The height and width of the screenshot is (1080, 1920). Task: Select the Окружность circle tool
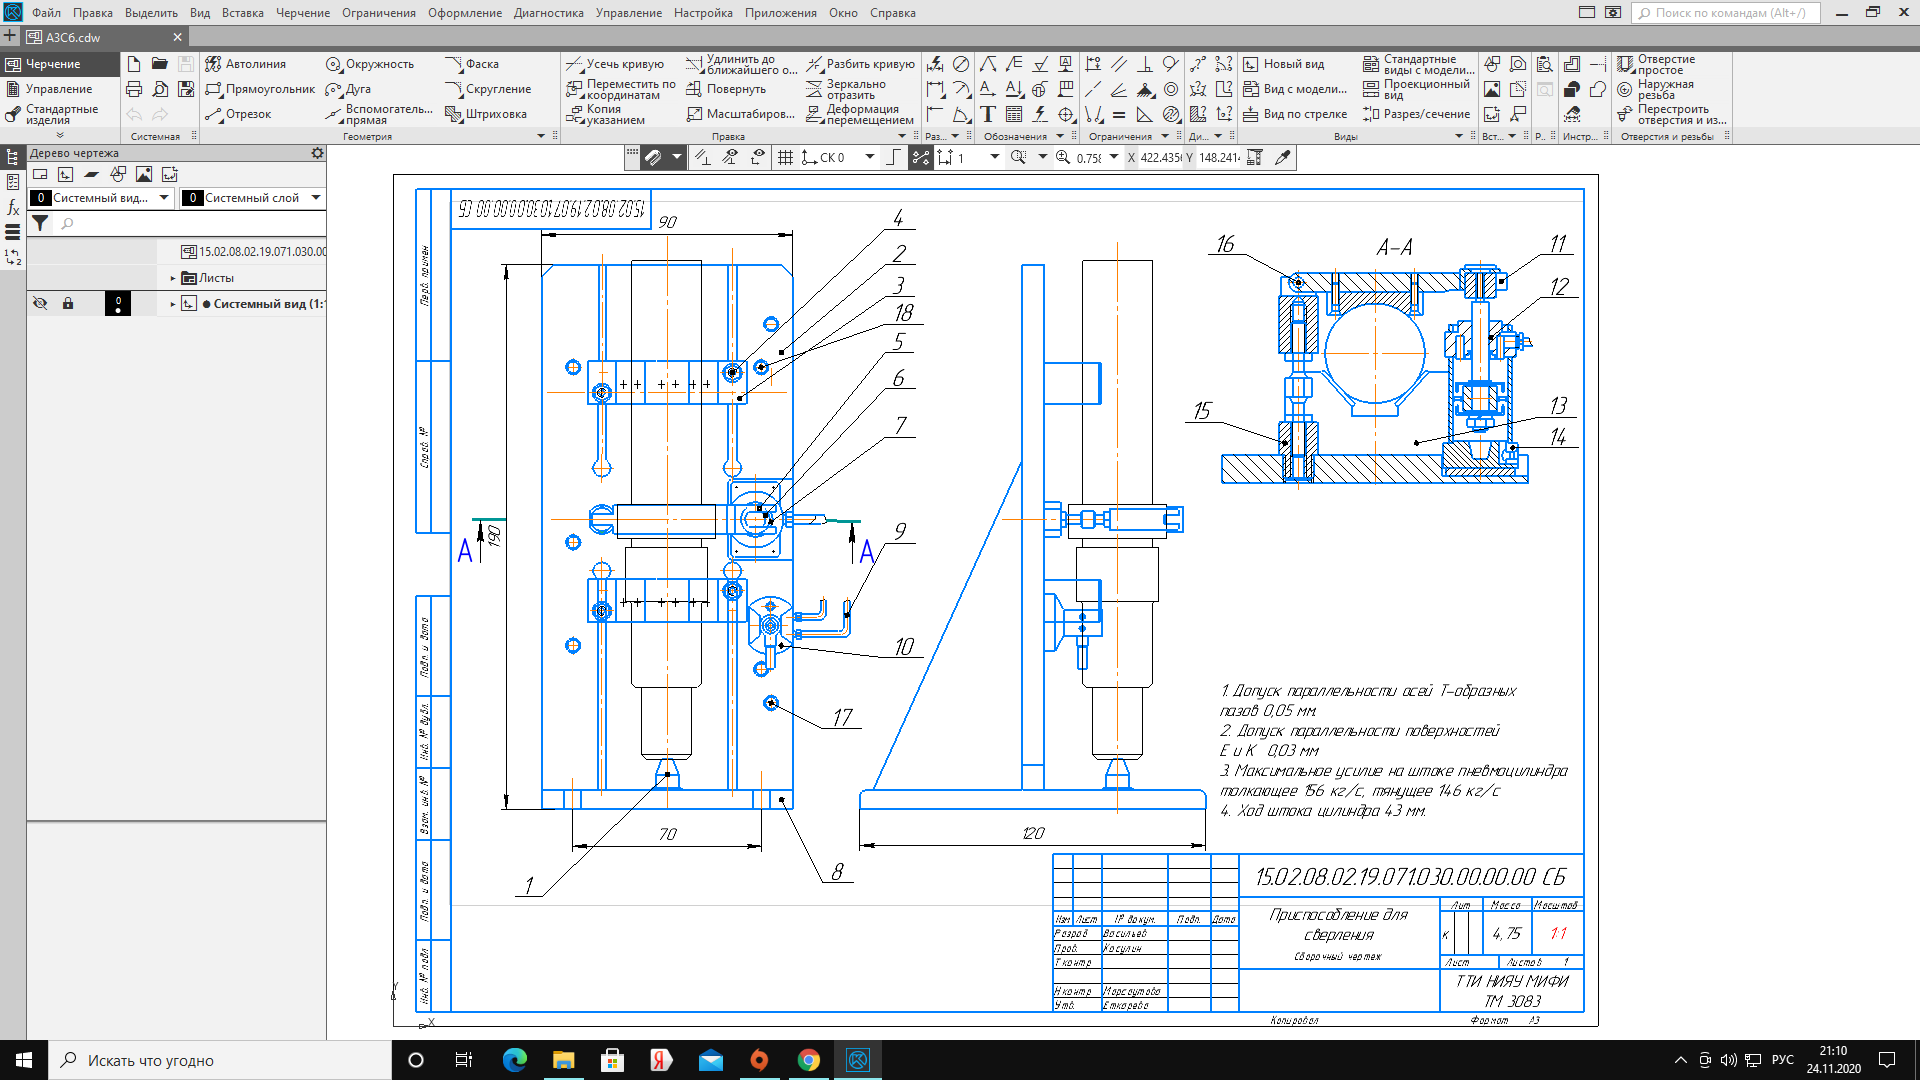point(369,64)
